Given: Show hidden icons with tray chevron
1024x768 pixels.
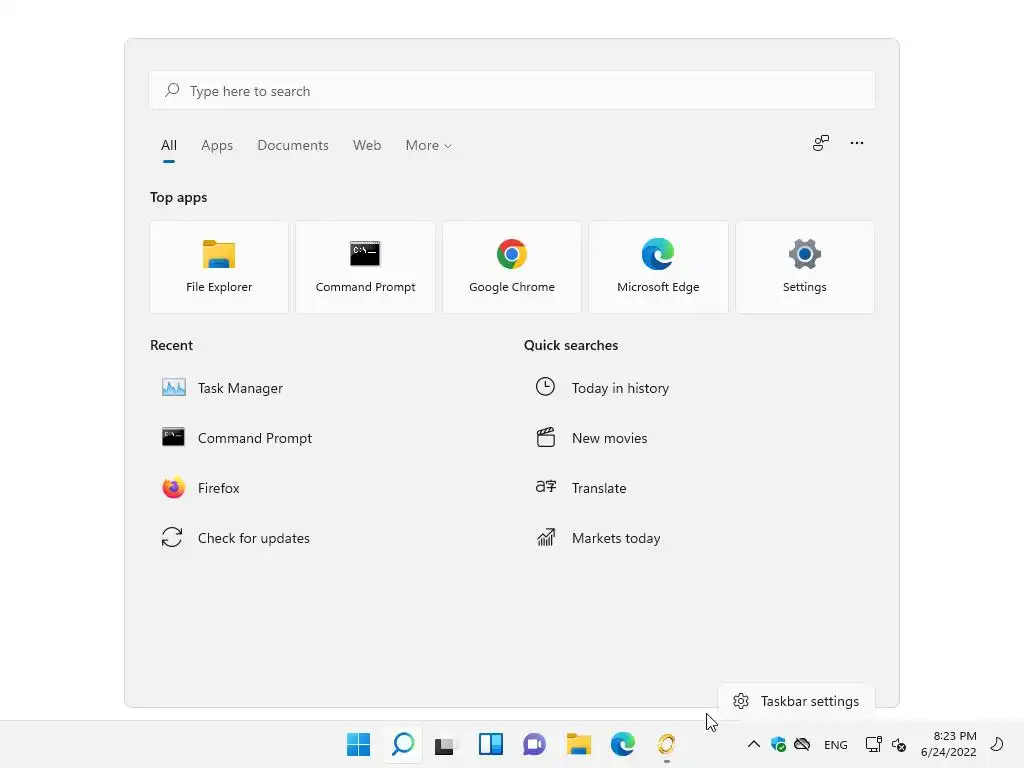Looking at the screenshot, I should (x=754, y=744).
